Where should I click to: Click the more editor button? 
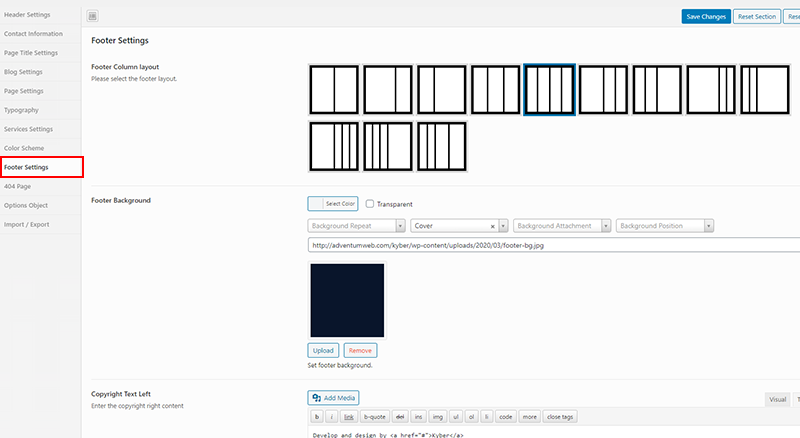(x=530, y=417)
